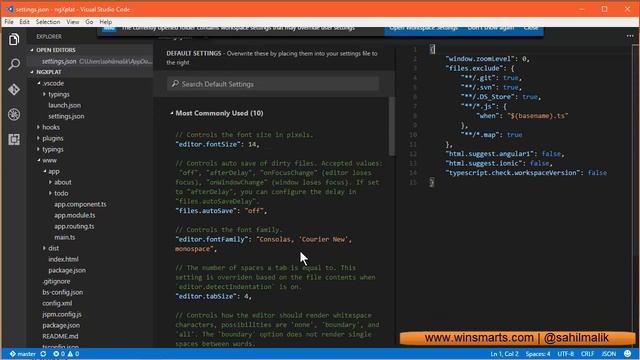Viewport: 640px width, 360px height.
Task: Open index.html file
Action: pos(63,260)
